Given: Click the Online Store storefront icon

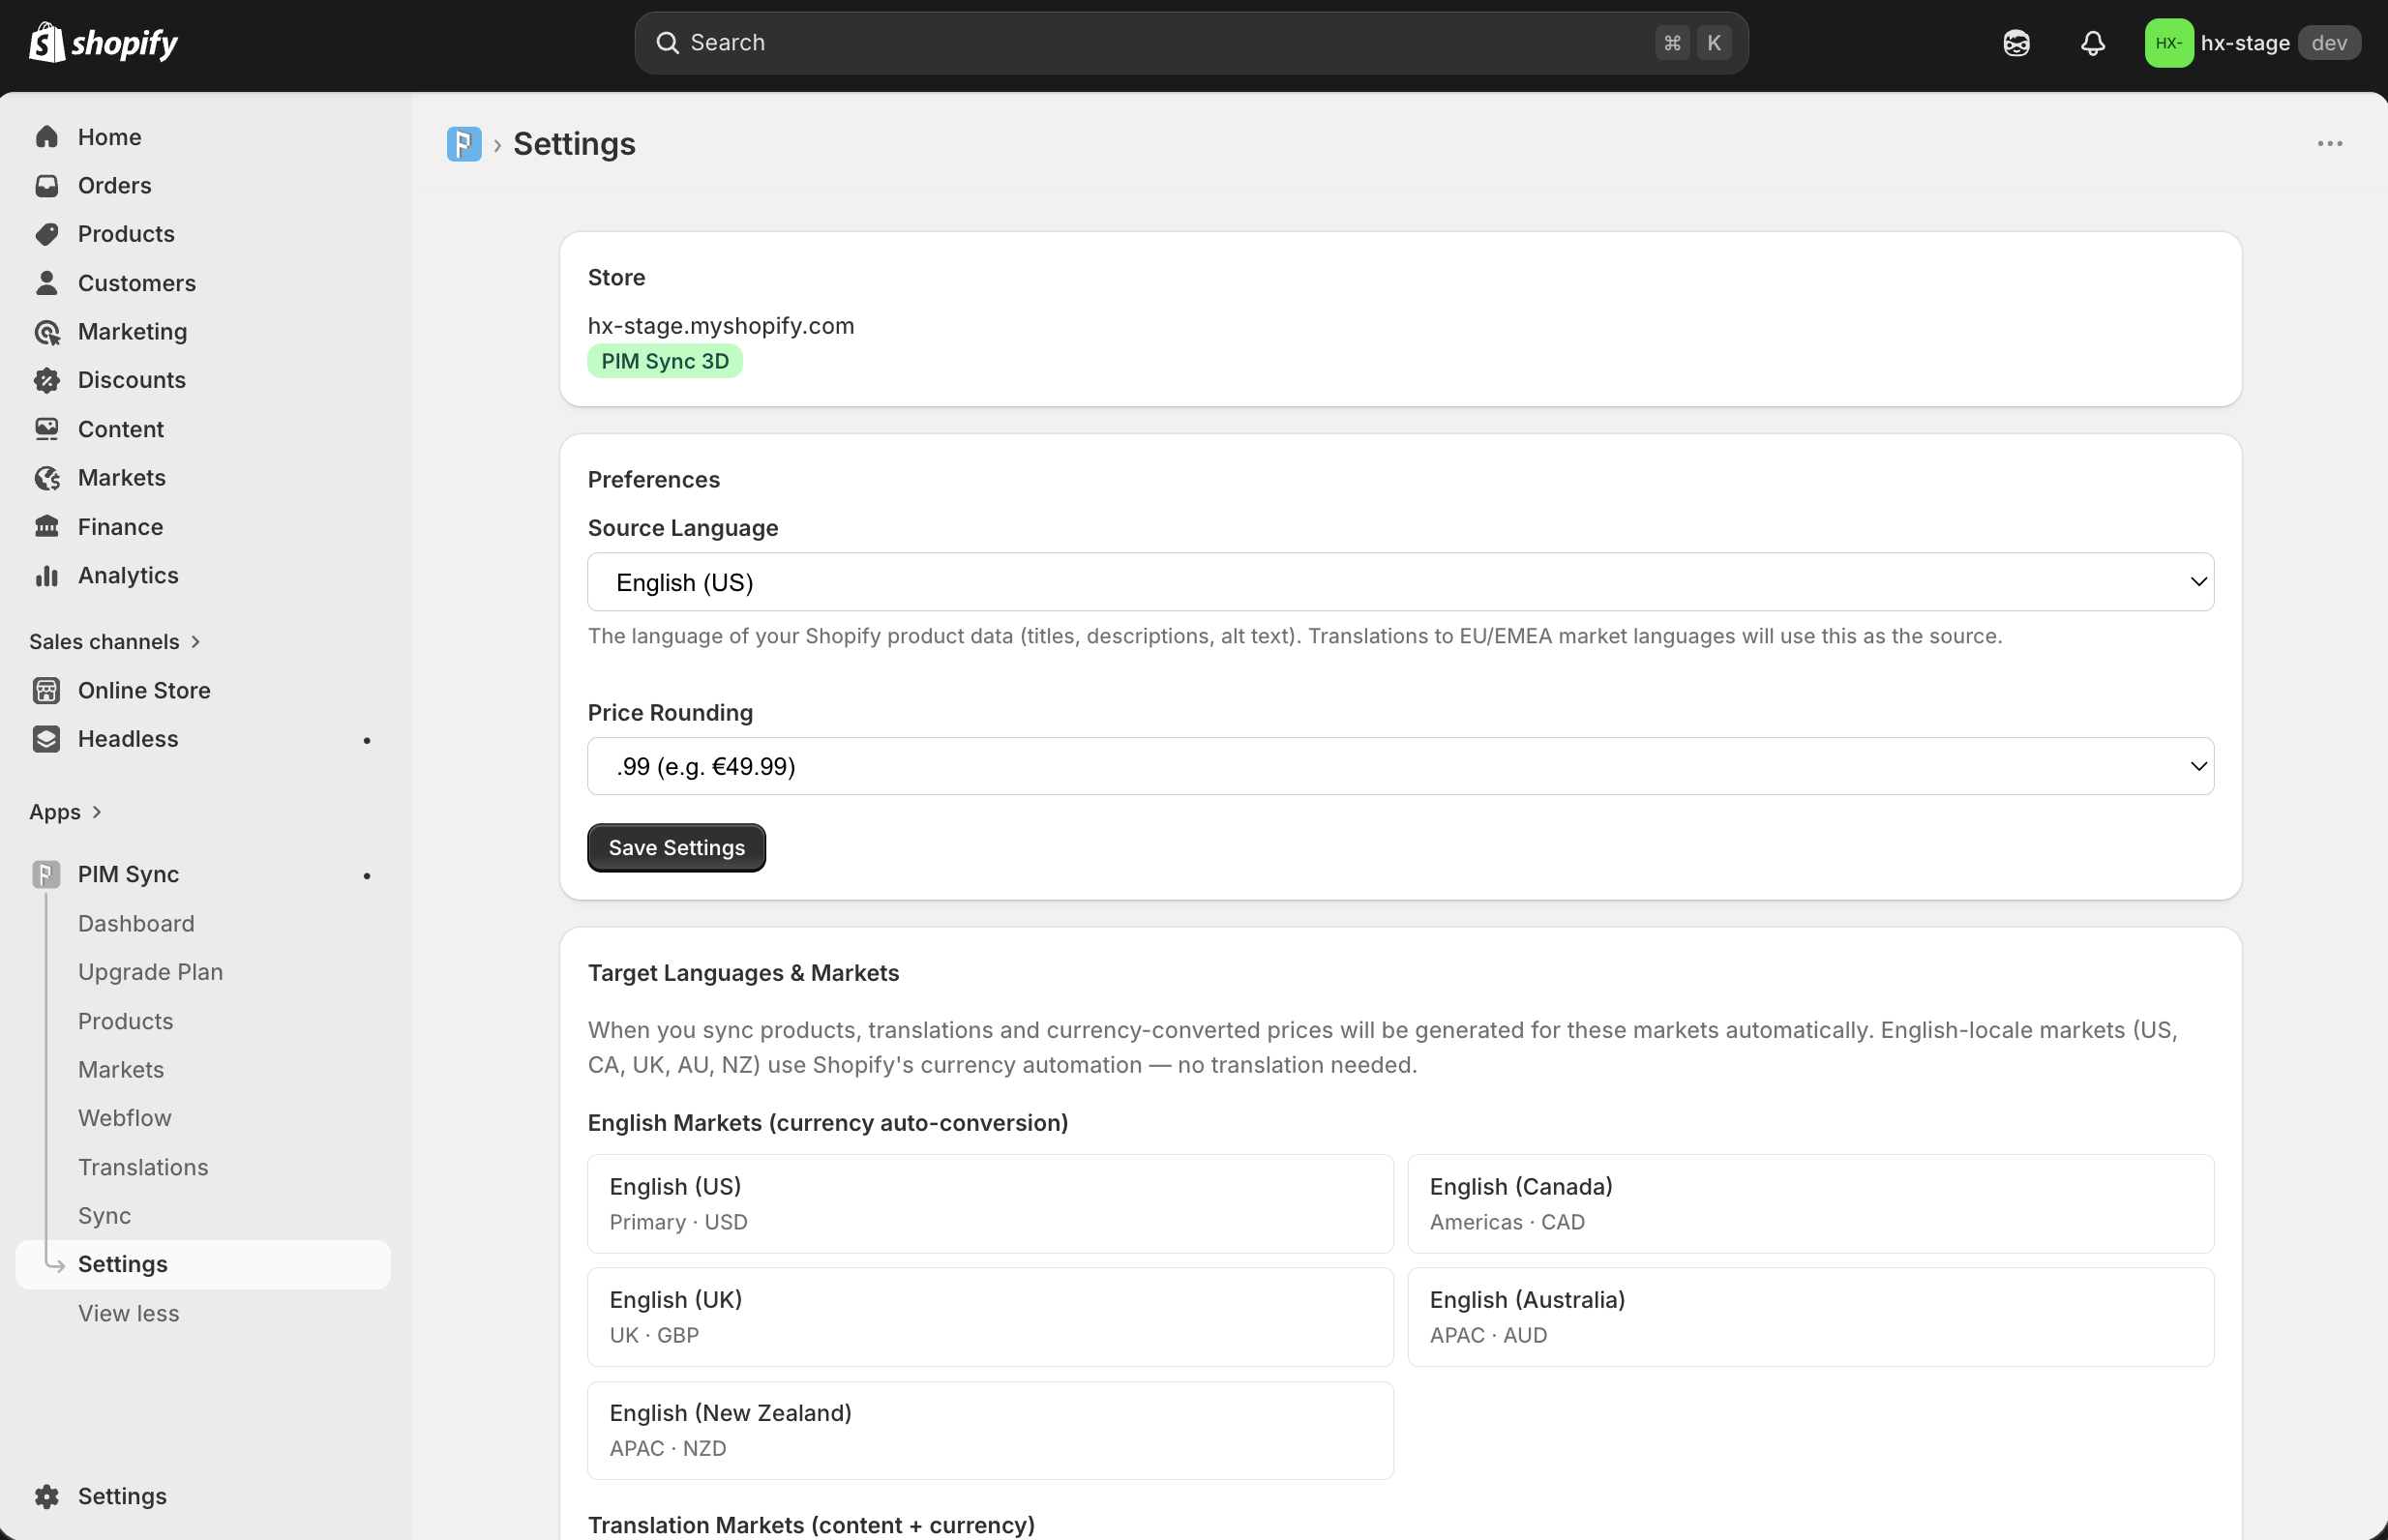Looking at the screenshot, I should [47, 690].
